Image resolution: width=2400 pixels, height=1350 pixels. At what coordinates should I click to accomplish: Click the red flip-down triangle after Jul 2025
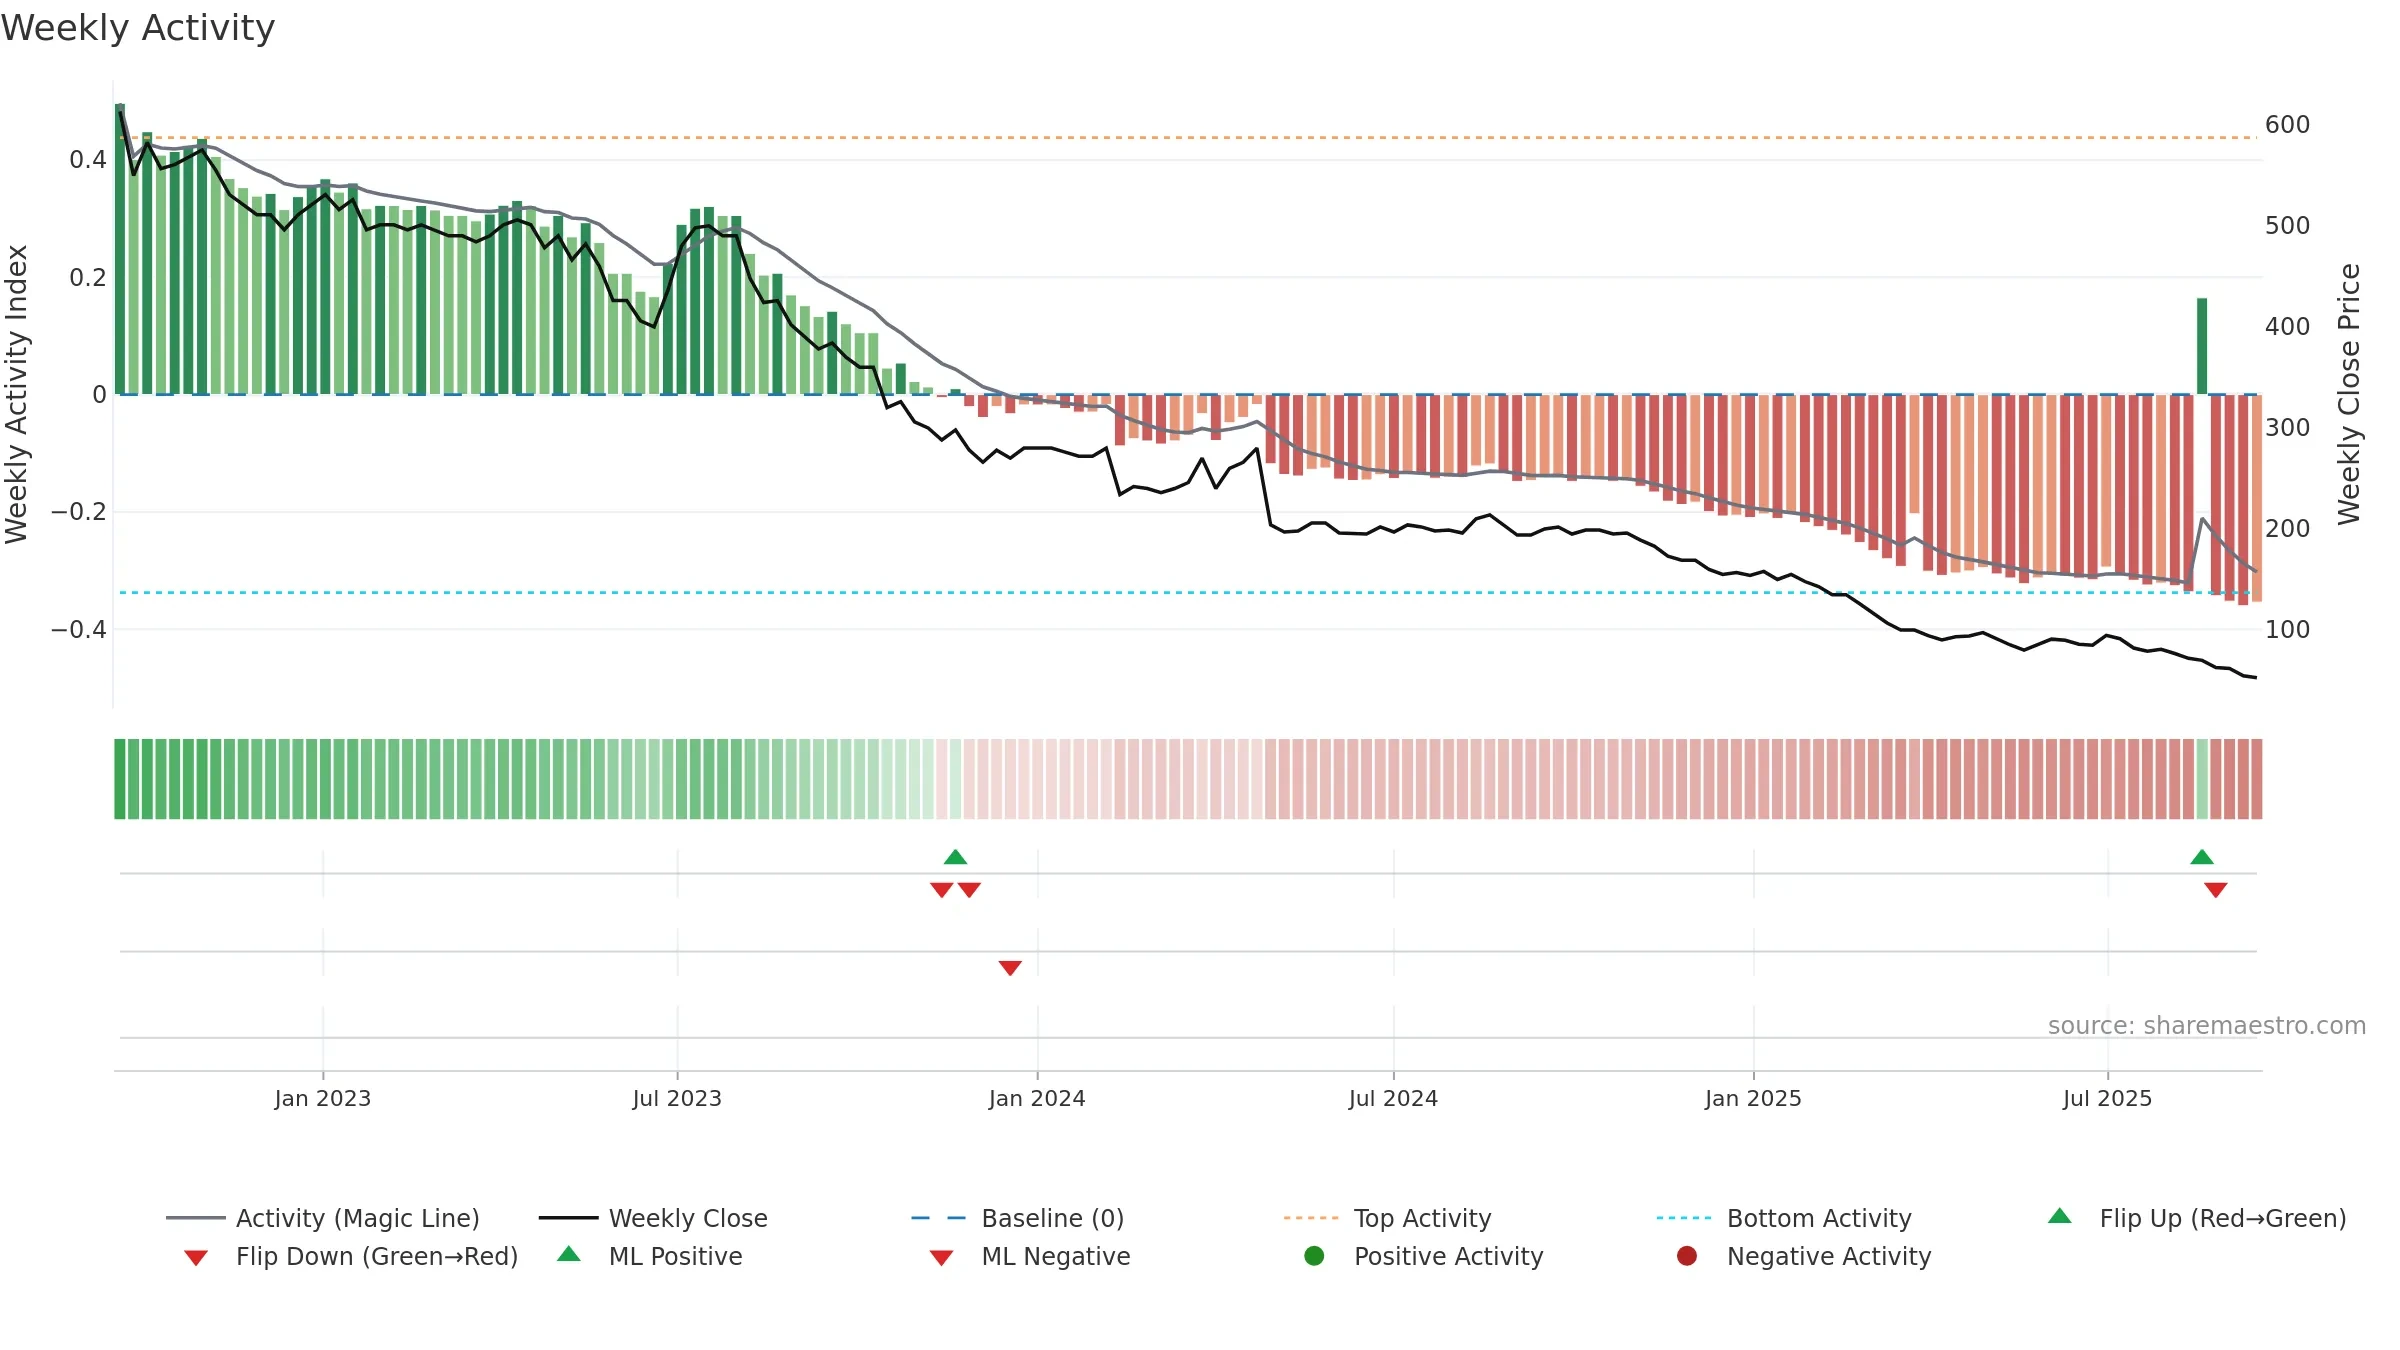(2216, 889)
